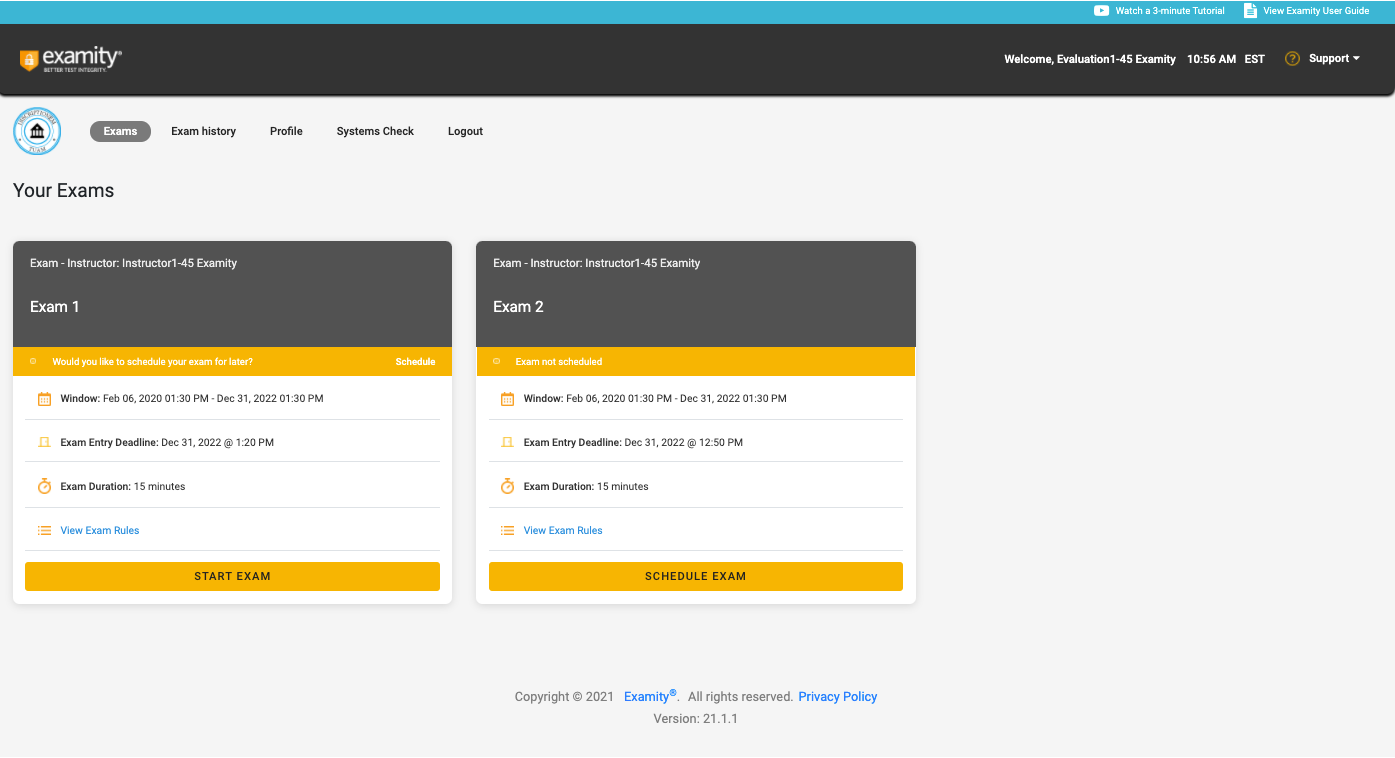This screenshot has height=758, width=1395.
Task: Go to the Profile tab
Action: (x=286, y=131)
